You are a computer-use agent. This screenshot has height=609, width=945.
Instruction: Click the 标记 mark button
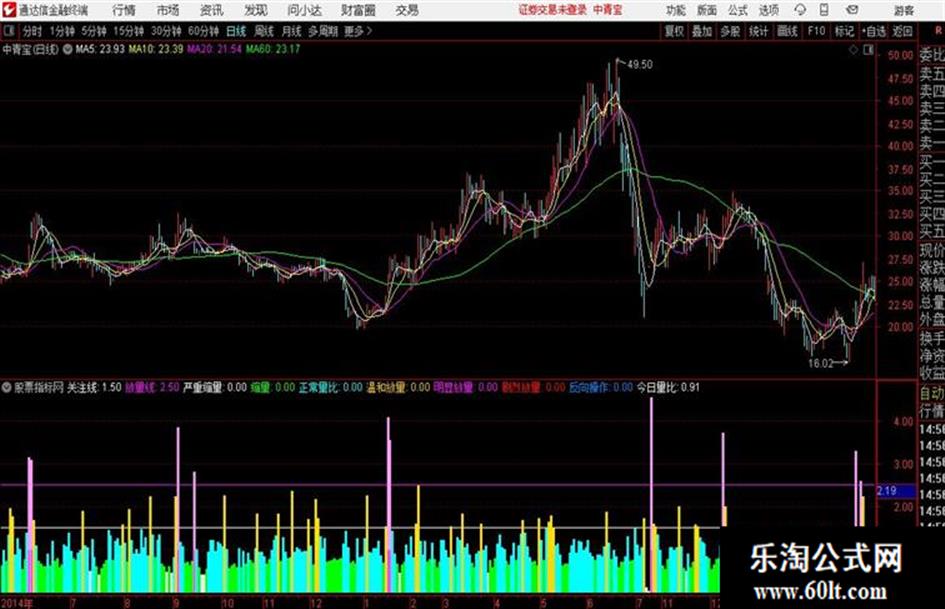844,31
